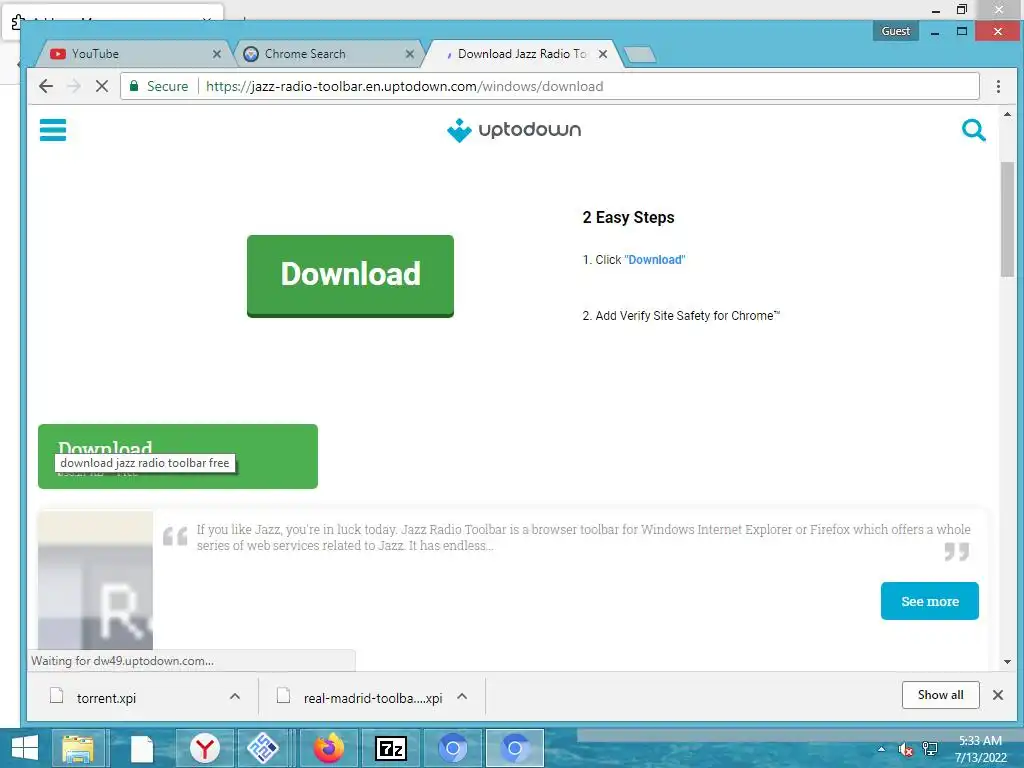The height and width of the screenshot is (768, 1024).
Task: Click the uptodown search magnifier icon
Action: pos(973,130)
